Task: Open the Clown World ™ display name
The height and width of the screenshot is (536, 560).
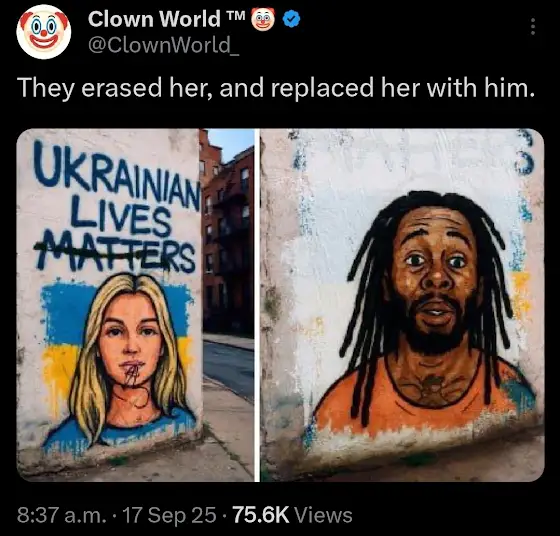Action: [167, 19]
